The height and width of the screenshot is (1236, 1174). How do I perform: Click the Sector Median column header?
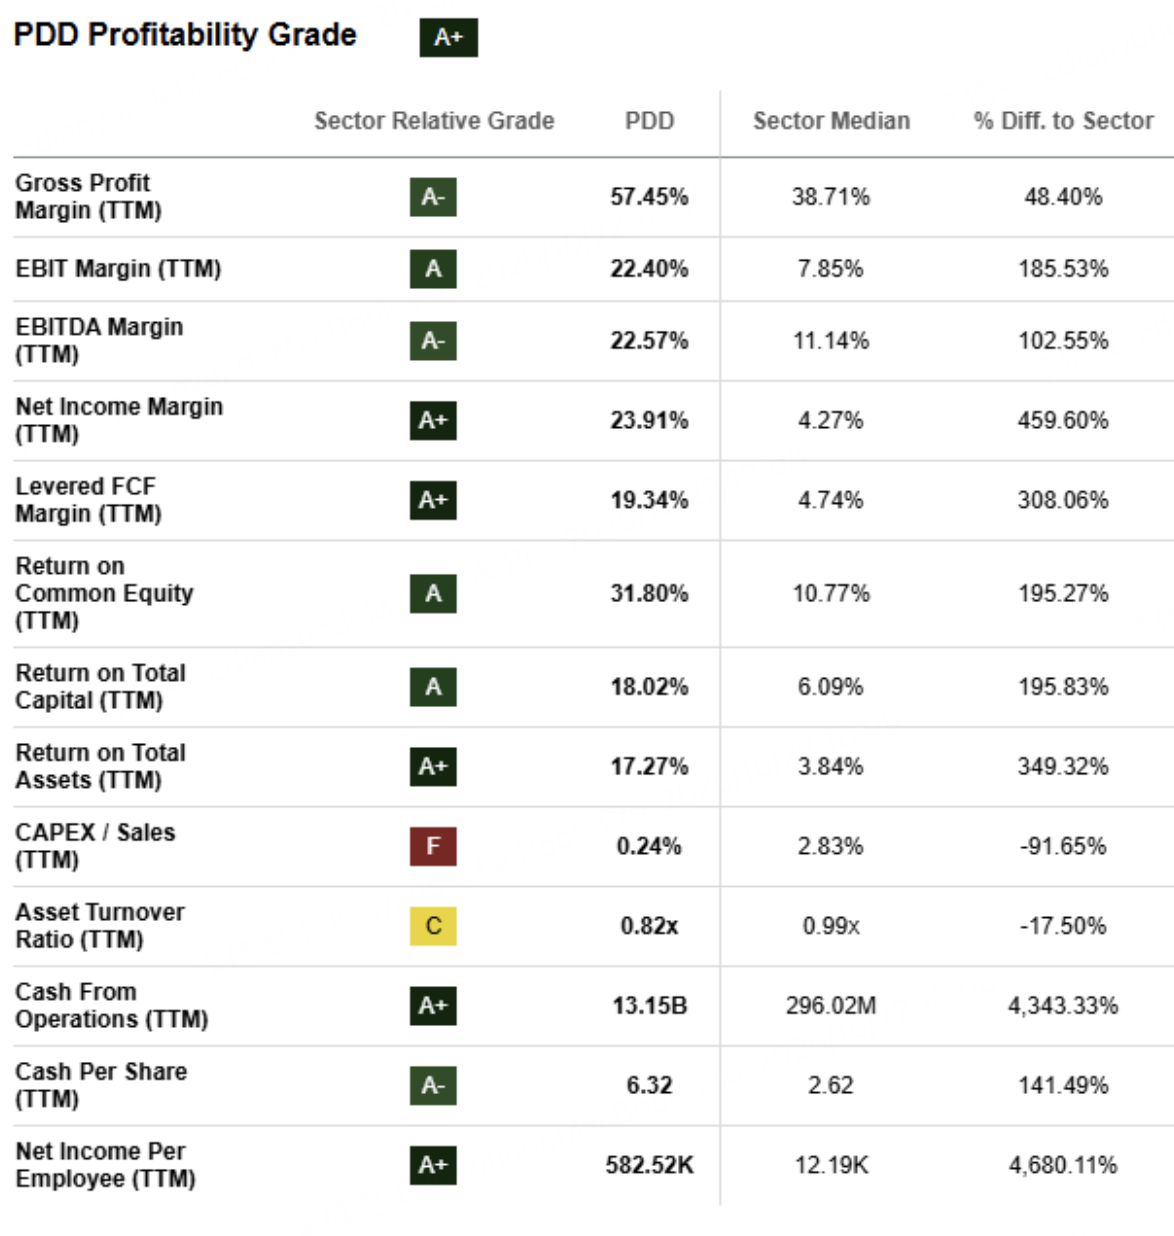point(831,121)
